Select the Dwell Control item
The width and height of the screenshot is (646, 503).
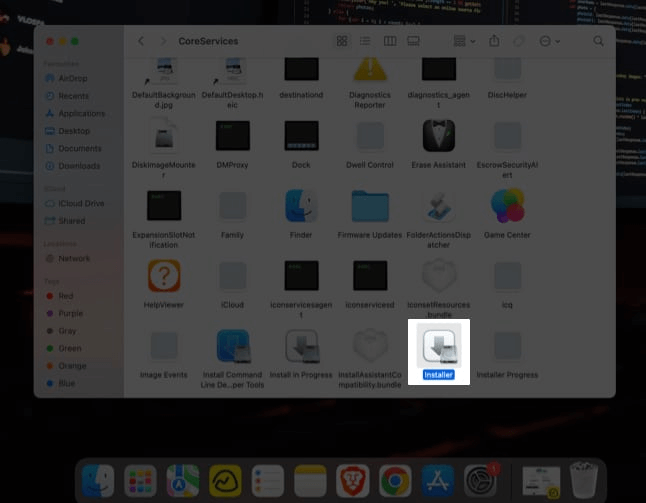[370, 136]
